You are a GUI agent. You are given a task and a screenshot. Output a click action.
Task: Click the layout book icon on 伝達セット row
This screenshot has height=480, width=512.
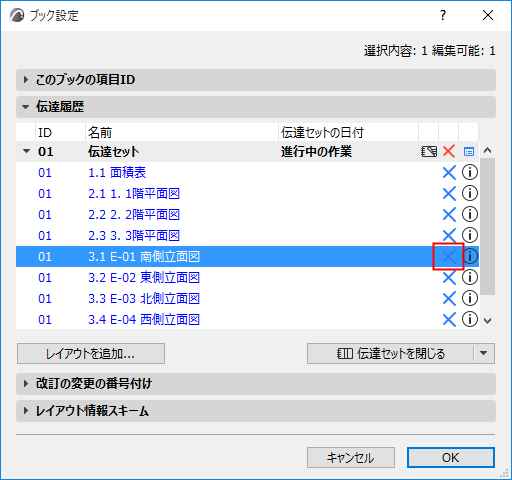(429, 152)
